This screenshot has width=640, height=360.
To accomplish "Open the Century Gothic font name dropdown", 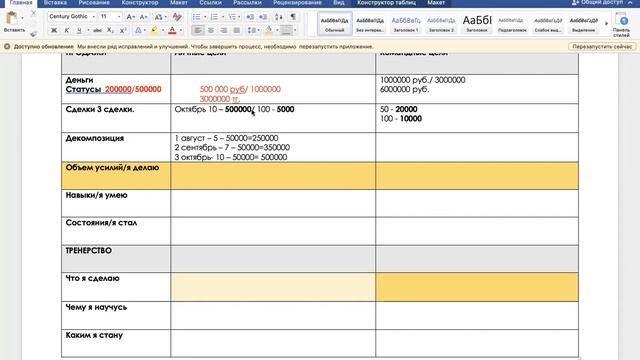I will point(93,17).
